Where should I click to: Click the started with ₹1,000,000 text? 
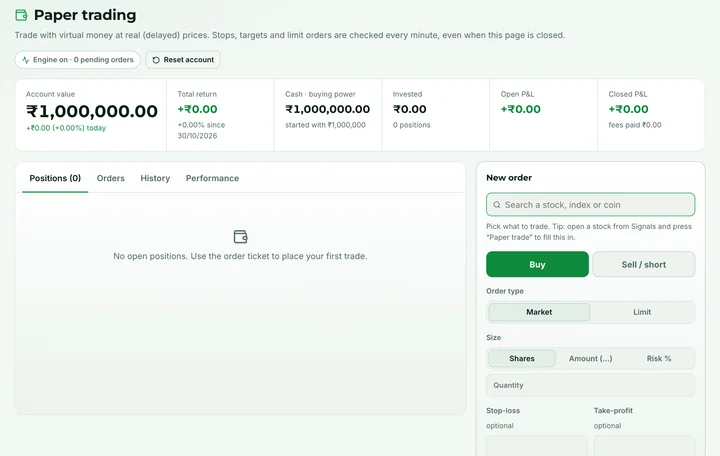tap(326, 125)
